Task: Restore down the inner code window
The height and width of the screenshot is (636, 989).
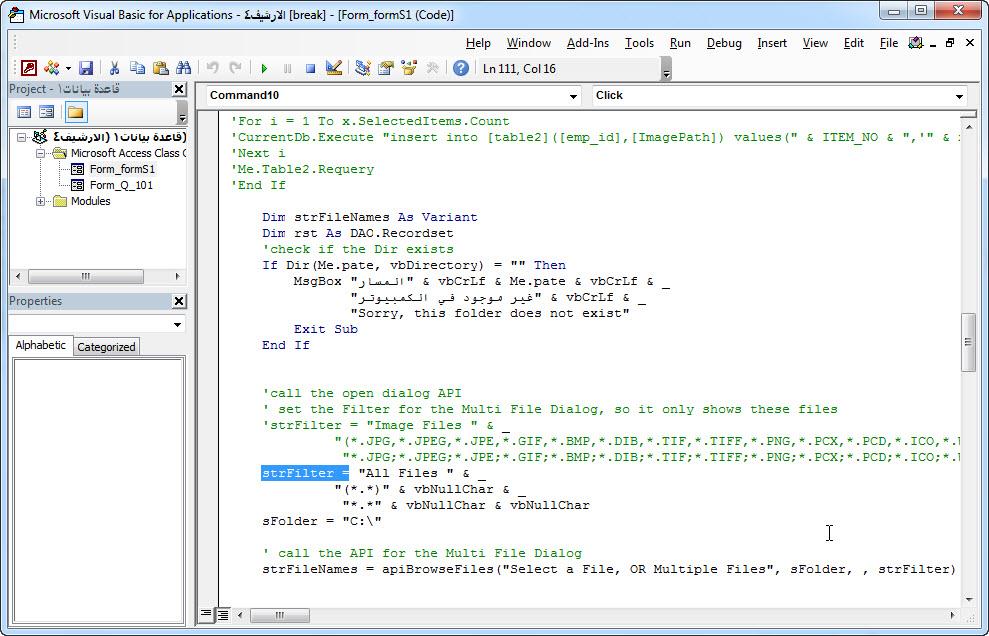Action: 950,43
